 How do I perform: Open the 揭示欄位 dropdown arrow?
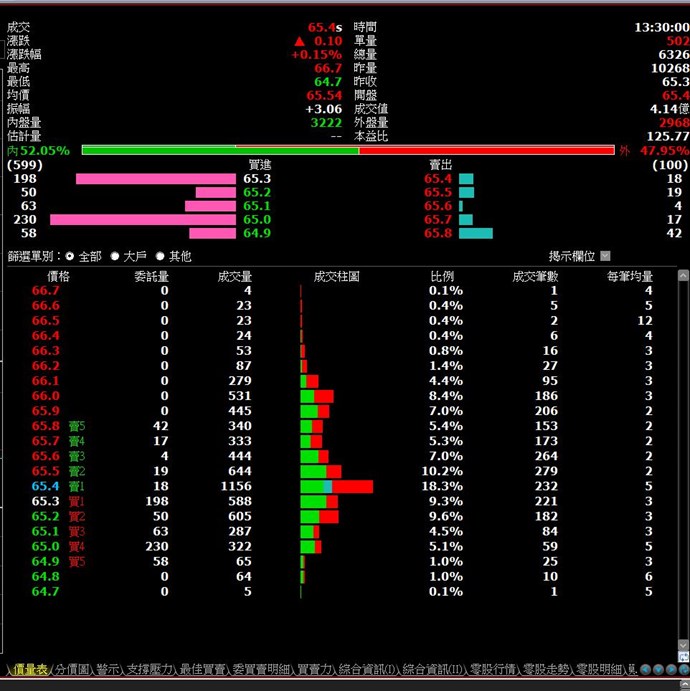605,256
